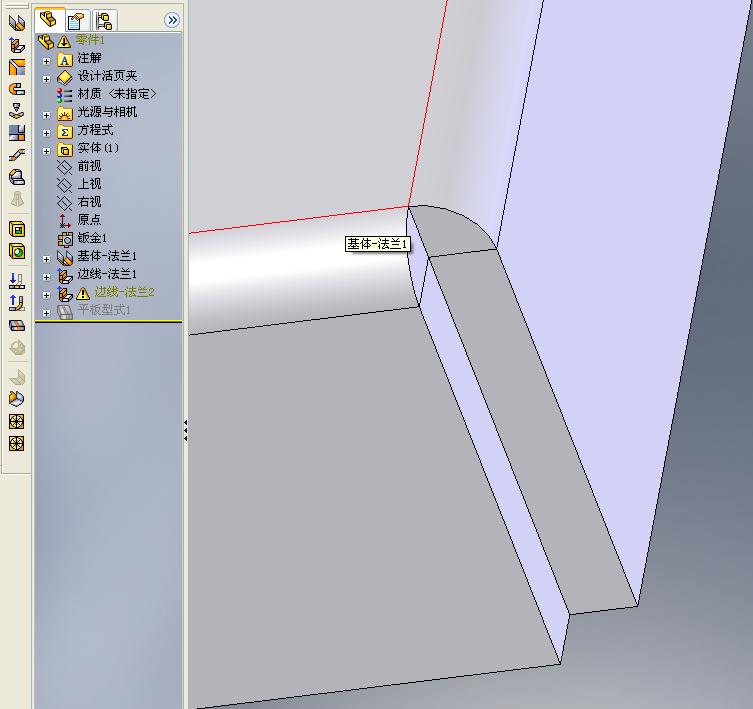
Task: Select the Rip tool
Action: pyautogui.click(x=17, y=400)
